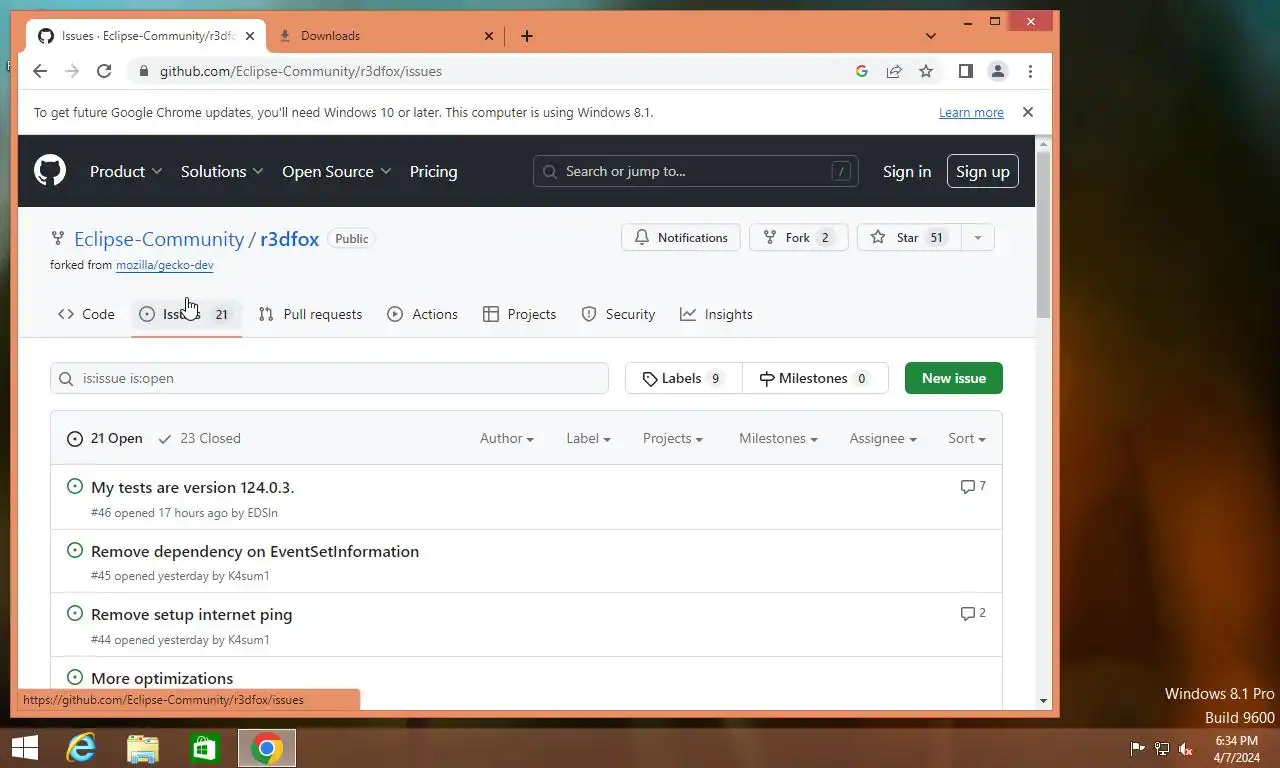Click the Chrome taskbar icon
Image resolution: width=1280 pixels, height=768 pixels.
click(x=267, y=748)
